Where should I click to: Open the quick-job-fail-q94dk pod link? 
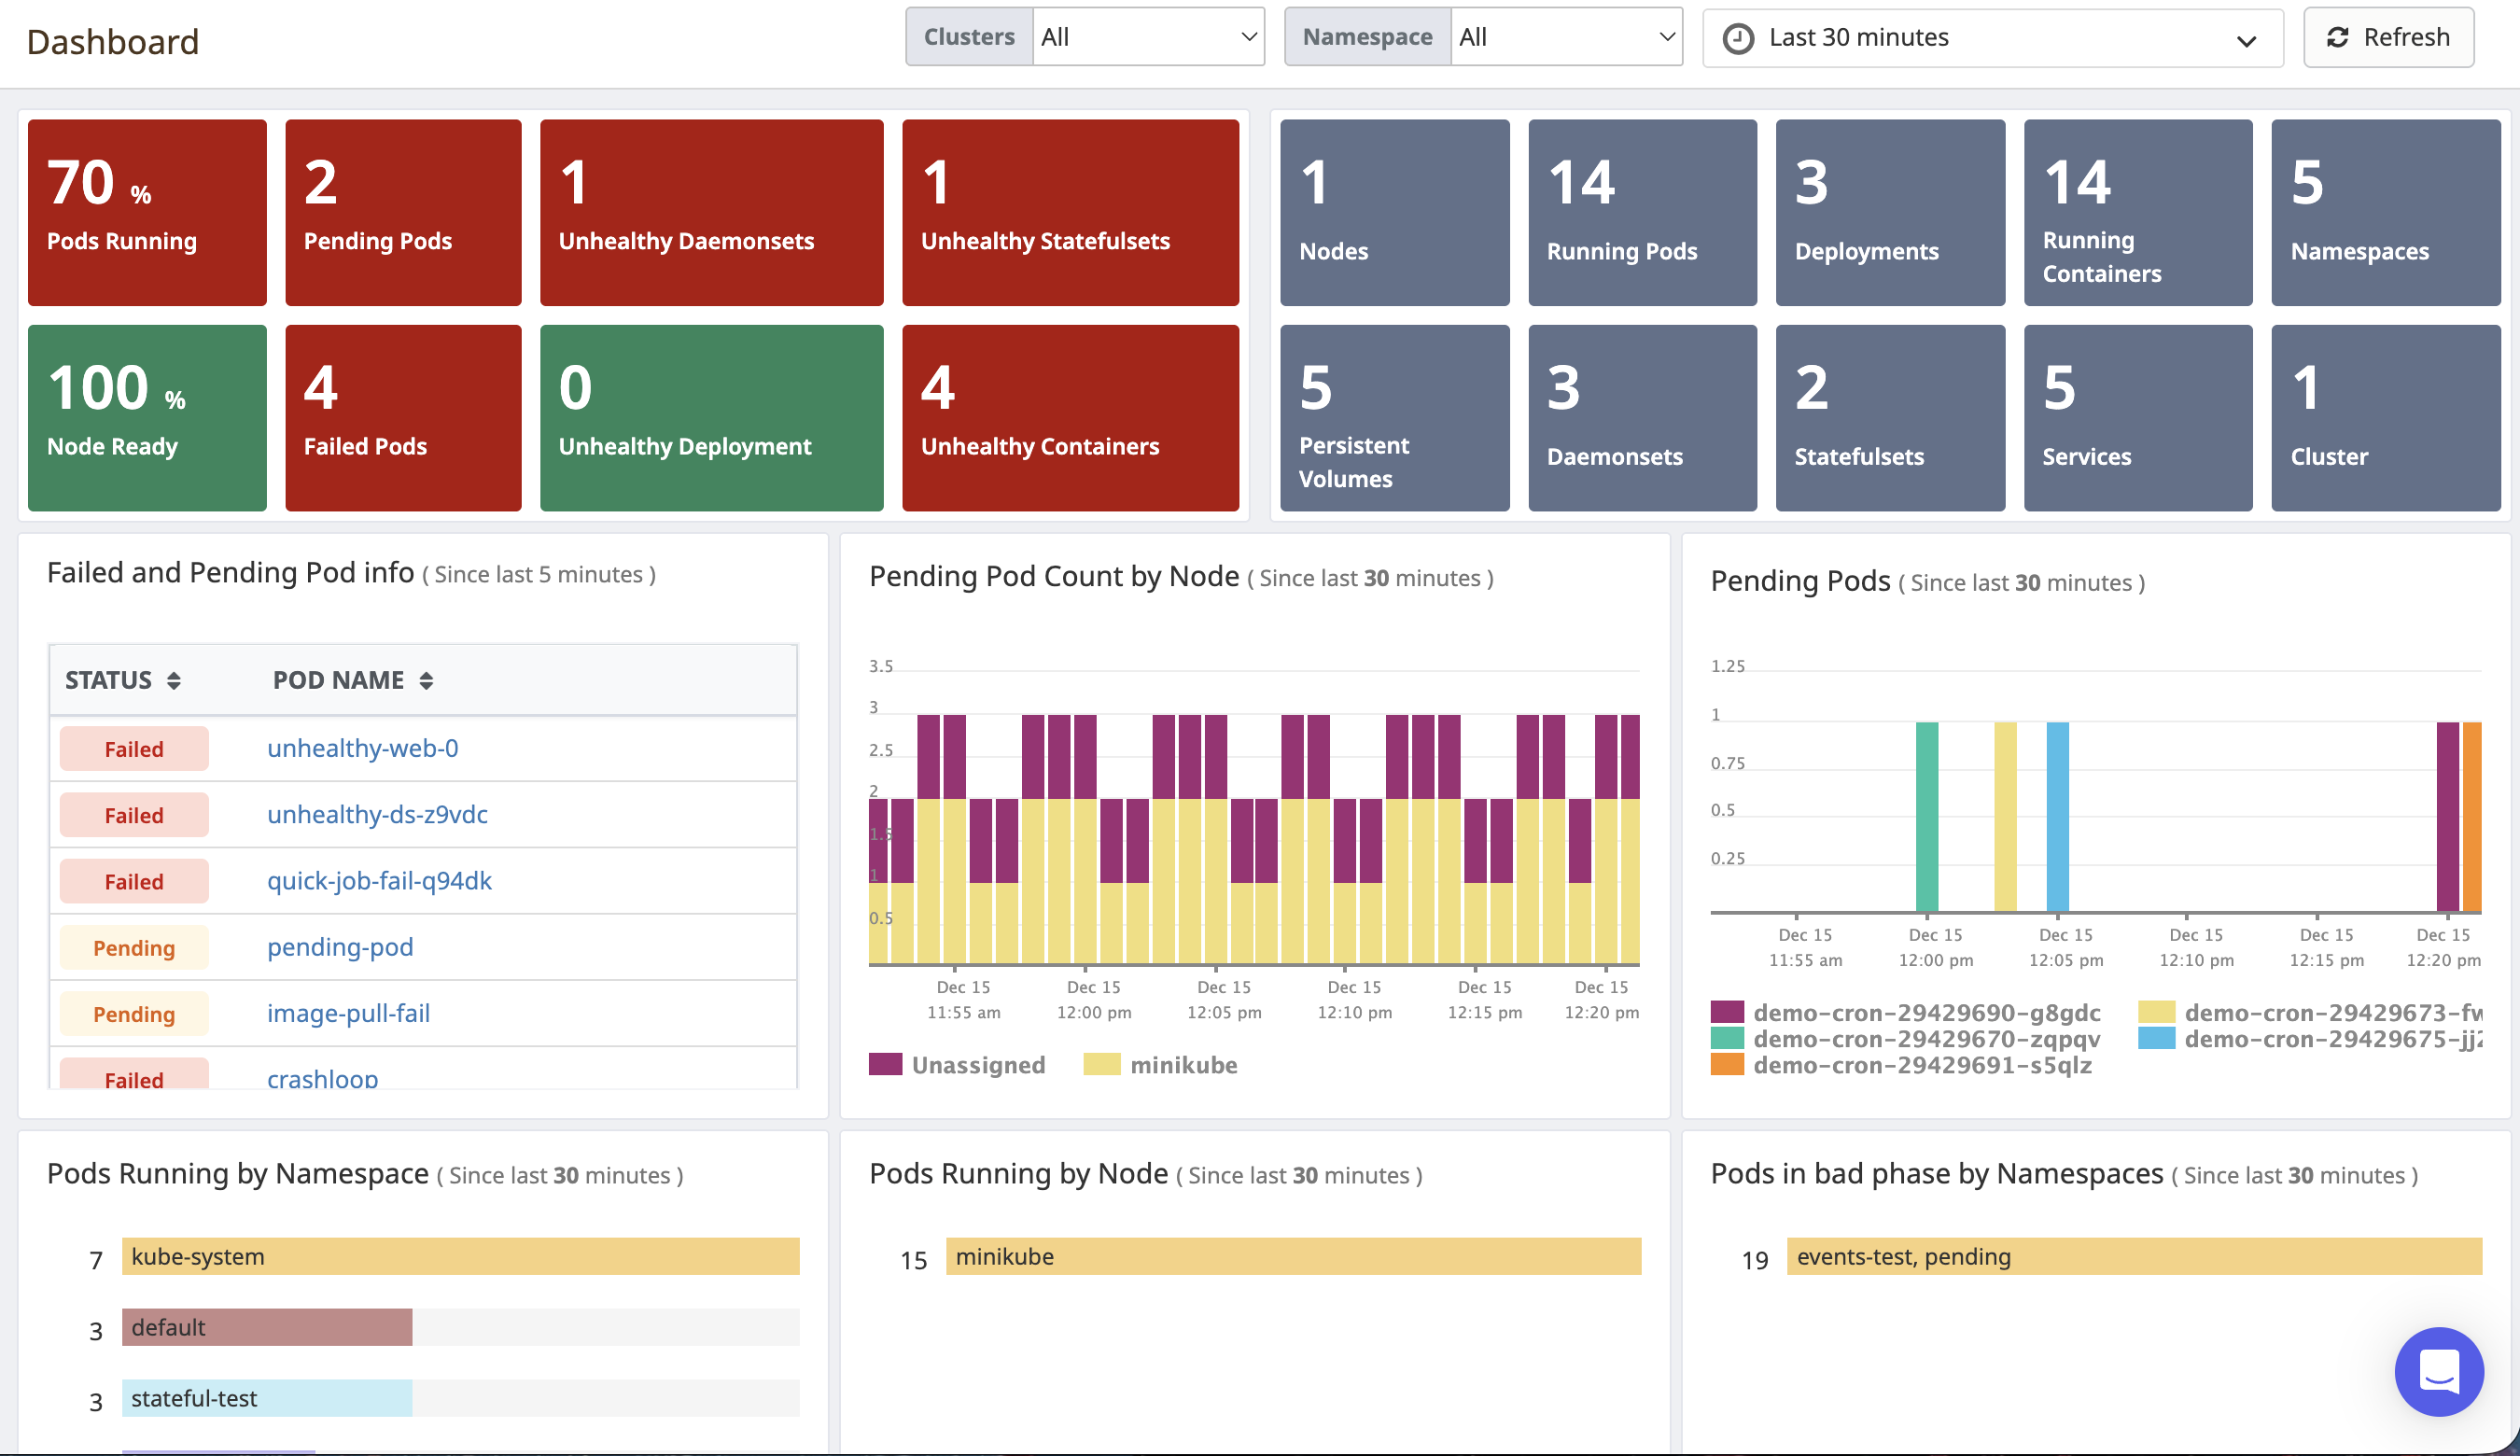pyautogui.click(x=378, y=881)
